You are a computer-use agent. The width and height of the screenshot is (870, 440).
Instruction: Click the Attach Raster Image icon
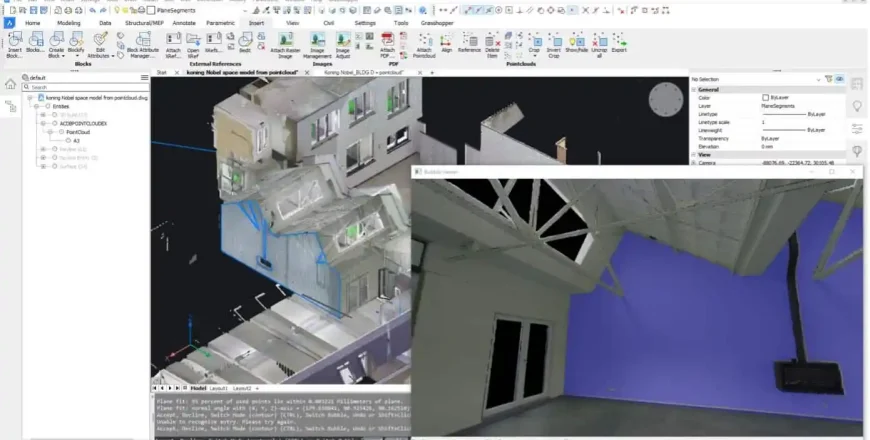[285, 39]
